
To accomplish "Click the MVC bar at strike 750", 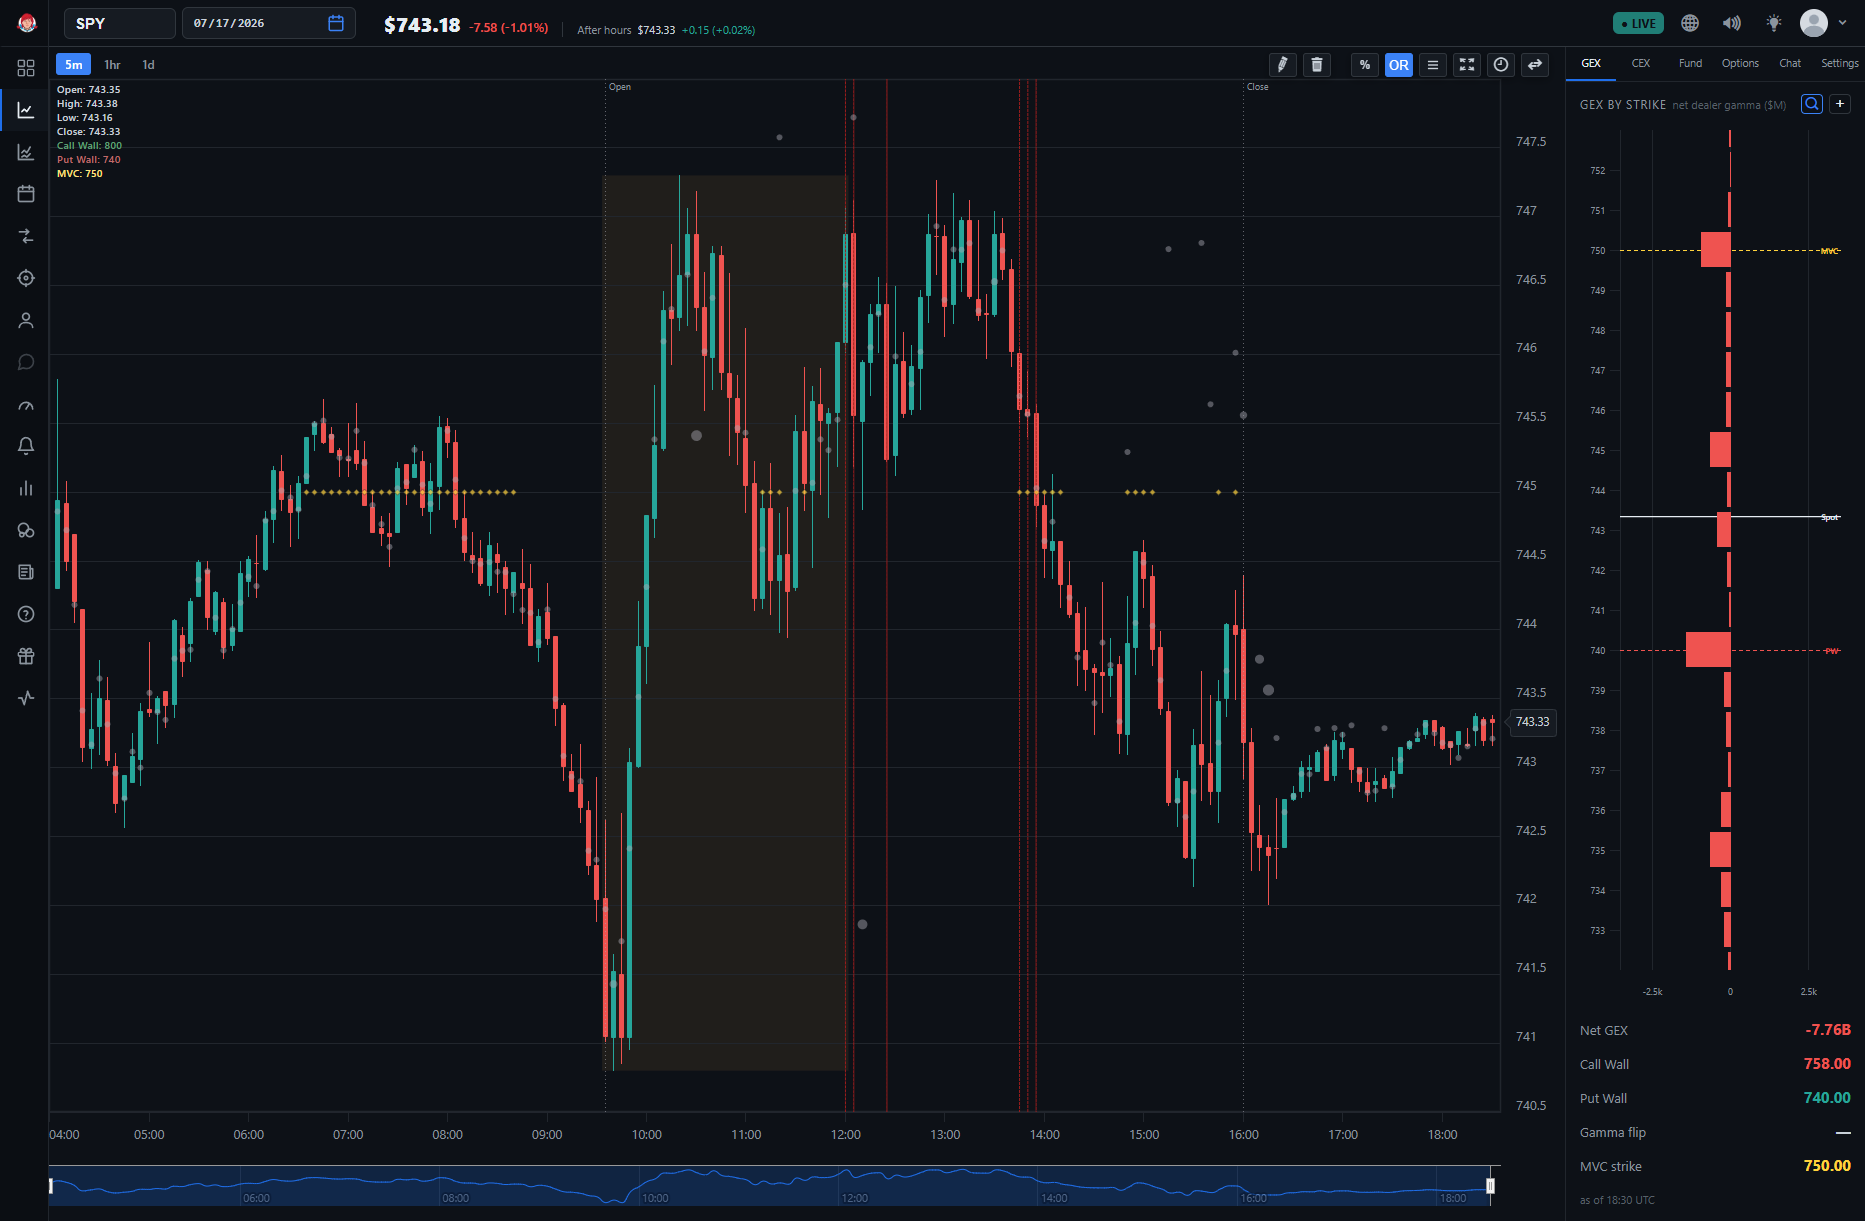I will click(x=1716, y=250).
